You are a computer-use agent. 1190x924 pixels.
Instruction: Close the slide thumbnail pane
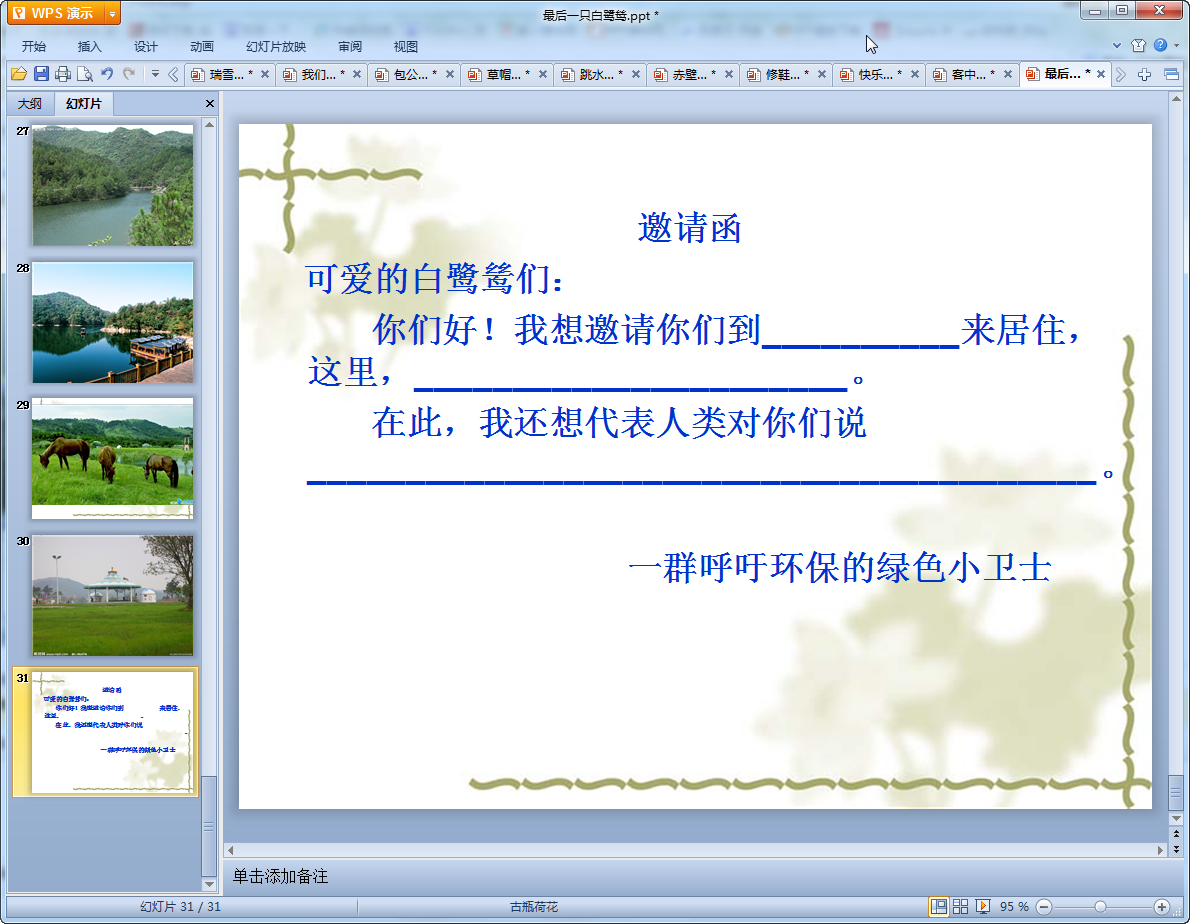click(x=209, y=103)
